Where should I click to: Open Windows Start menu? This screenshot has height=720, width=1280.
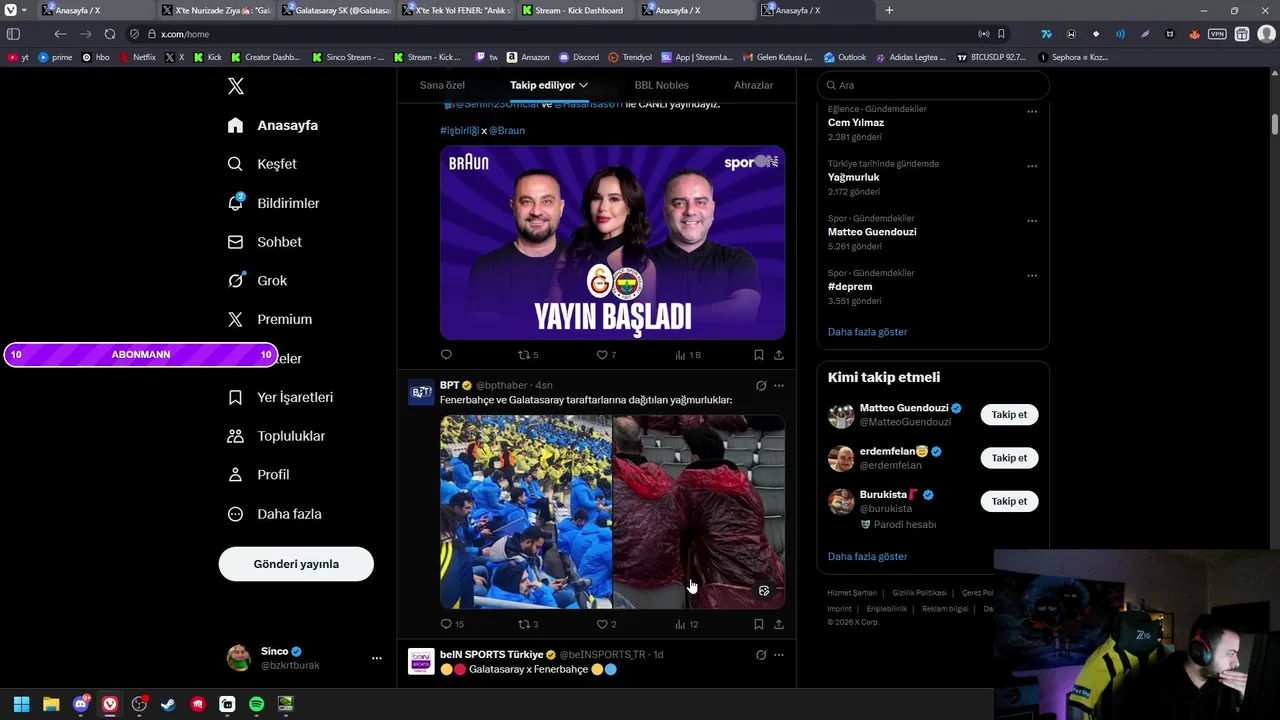pos(21,704)
